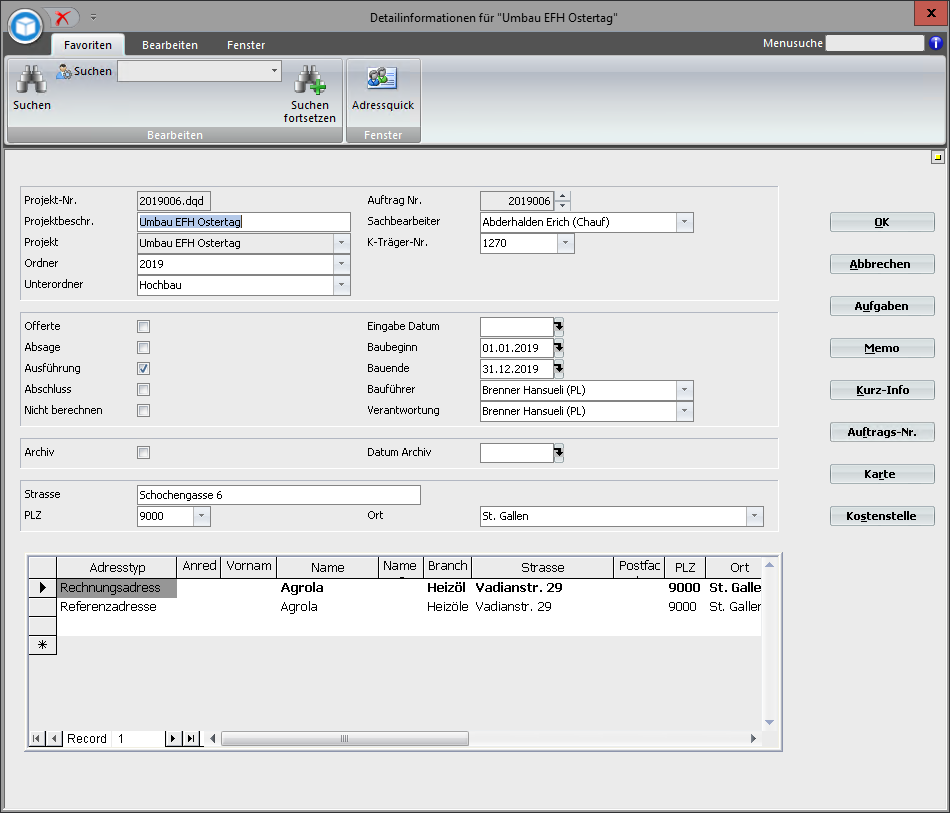Enable the Offerte checkbox

pos(143,327)
